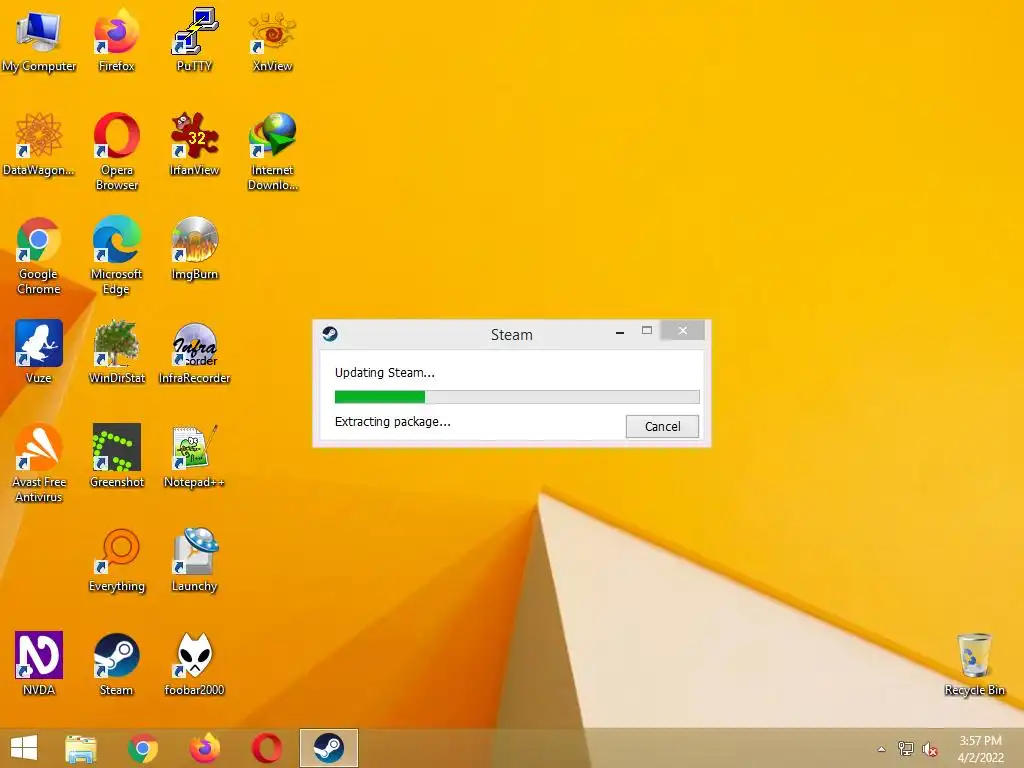The width and height of the screenshot is (1024, 768).
Task: Click the 'Updating Steam...' status text
Action: (384, 373)
